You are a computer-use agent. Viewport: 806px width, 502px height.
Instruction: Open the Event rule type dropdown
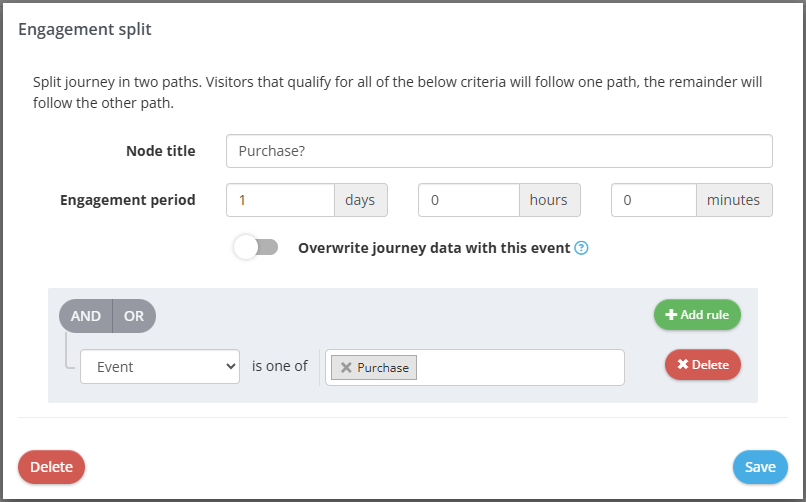pyautogui.click(x=160, y=367)
